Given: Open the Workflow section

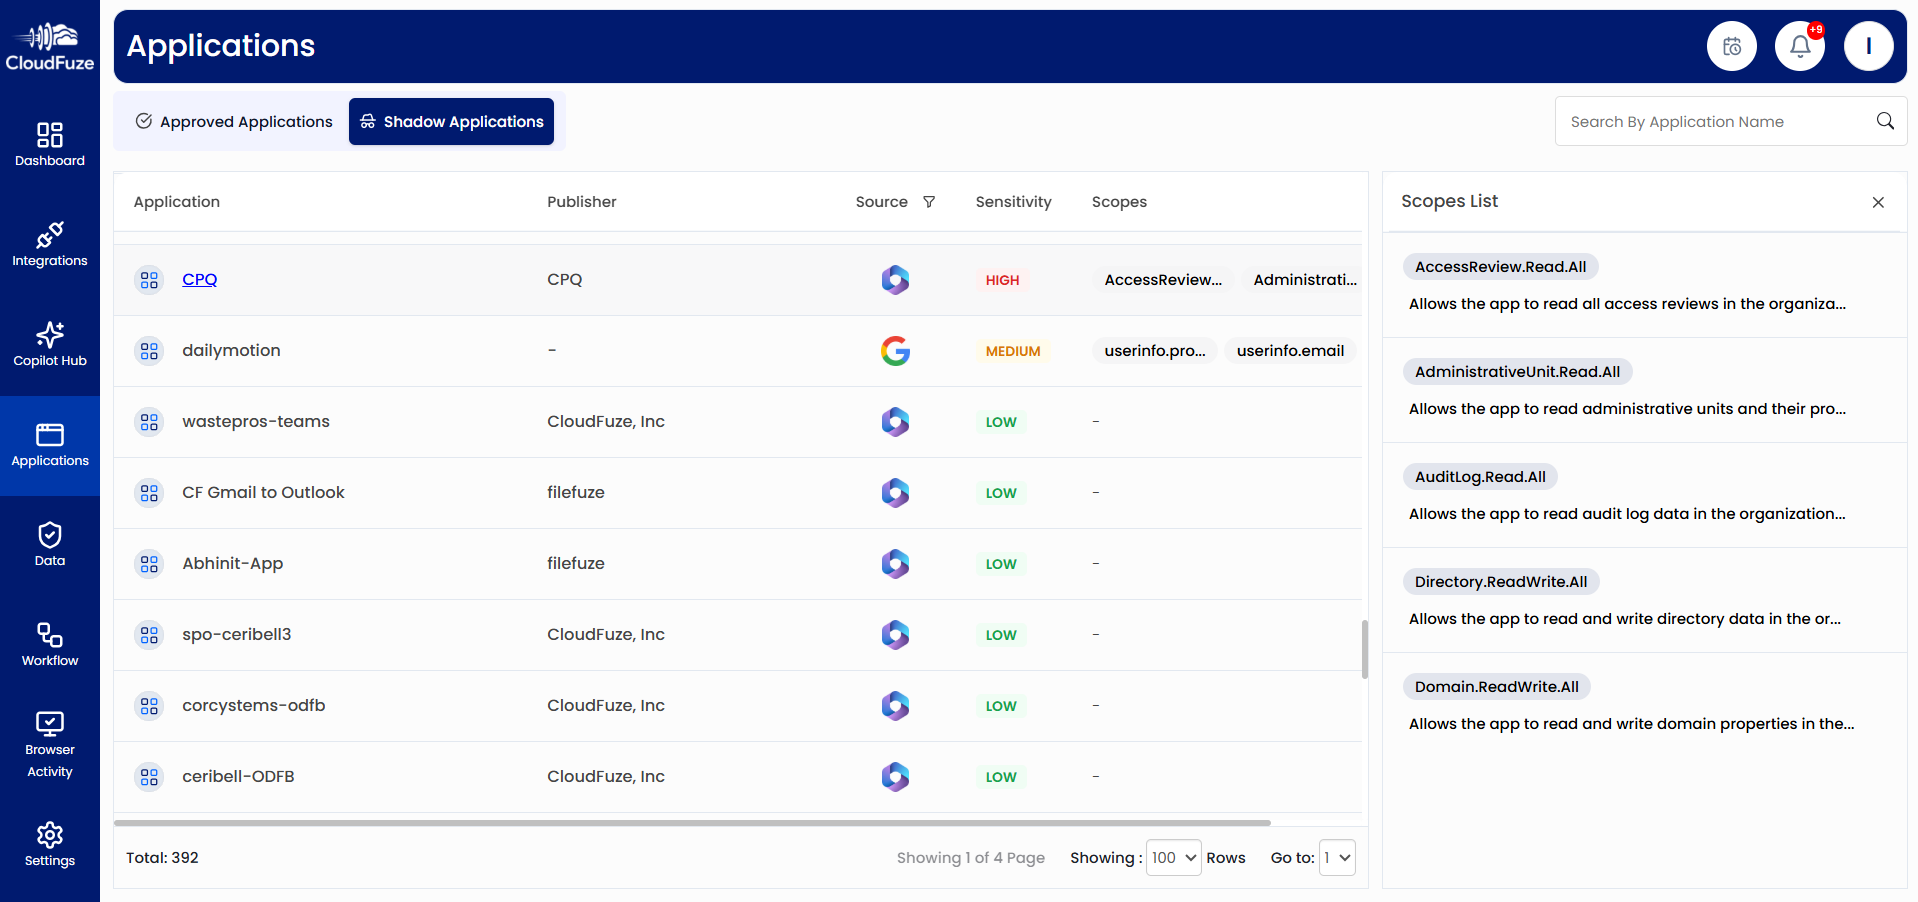Looking at the screenshot, I should click(49, 644).
